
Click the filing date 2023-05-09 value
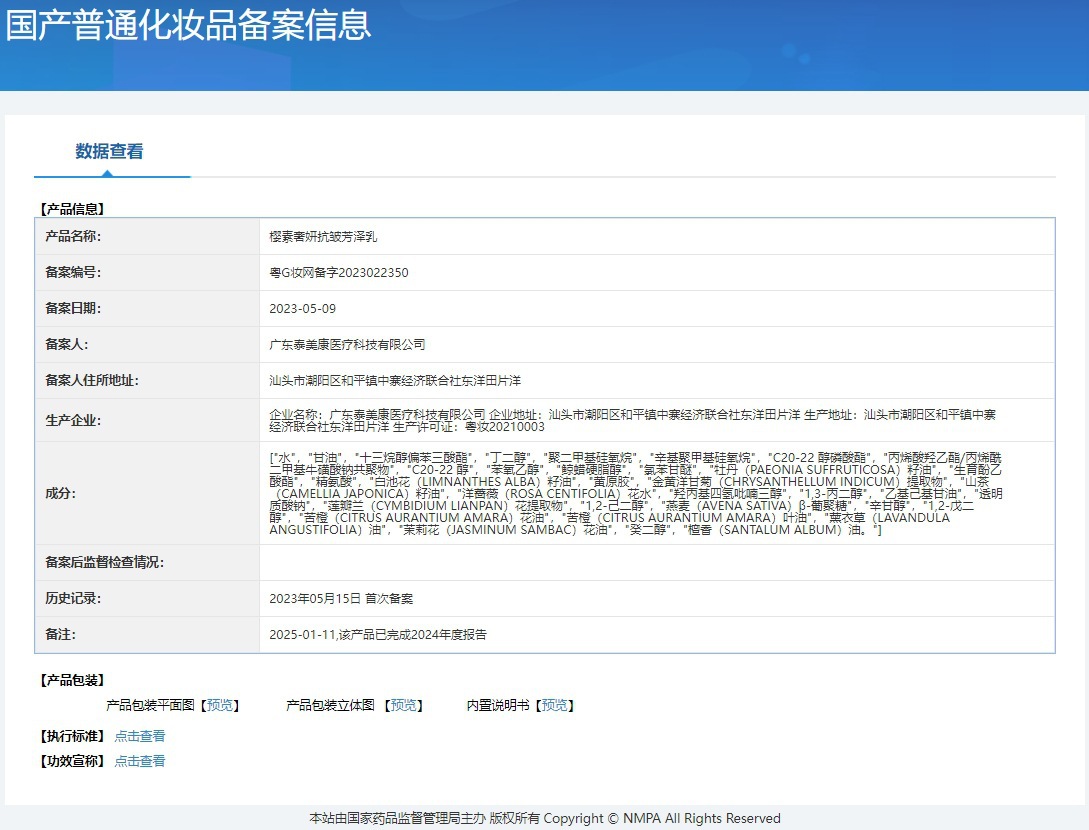click(x=303, y=309)
